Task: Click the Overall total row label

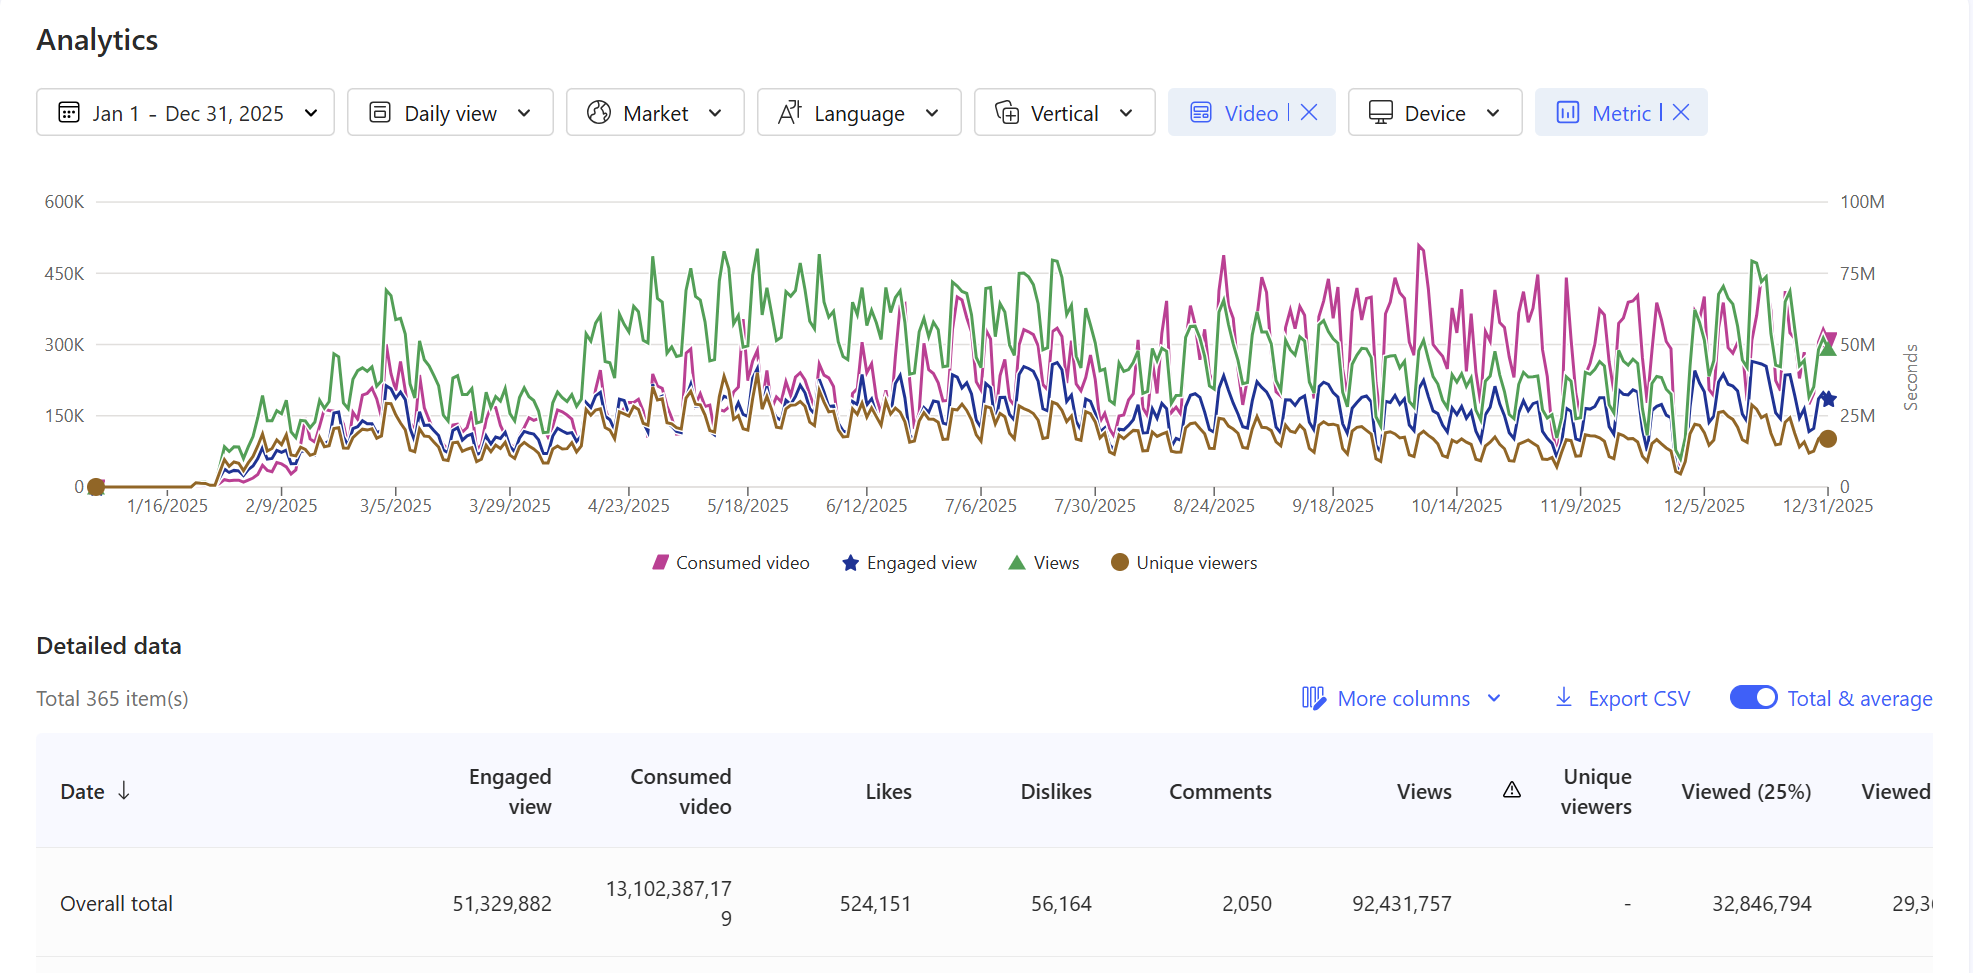Action: pos(116,903)
